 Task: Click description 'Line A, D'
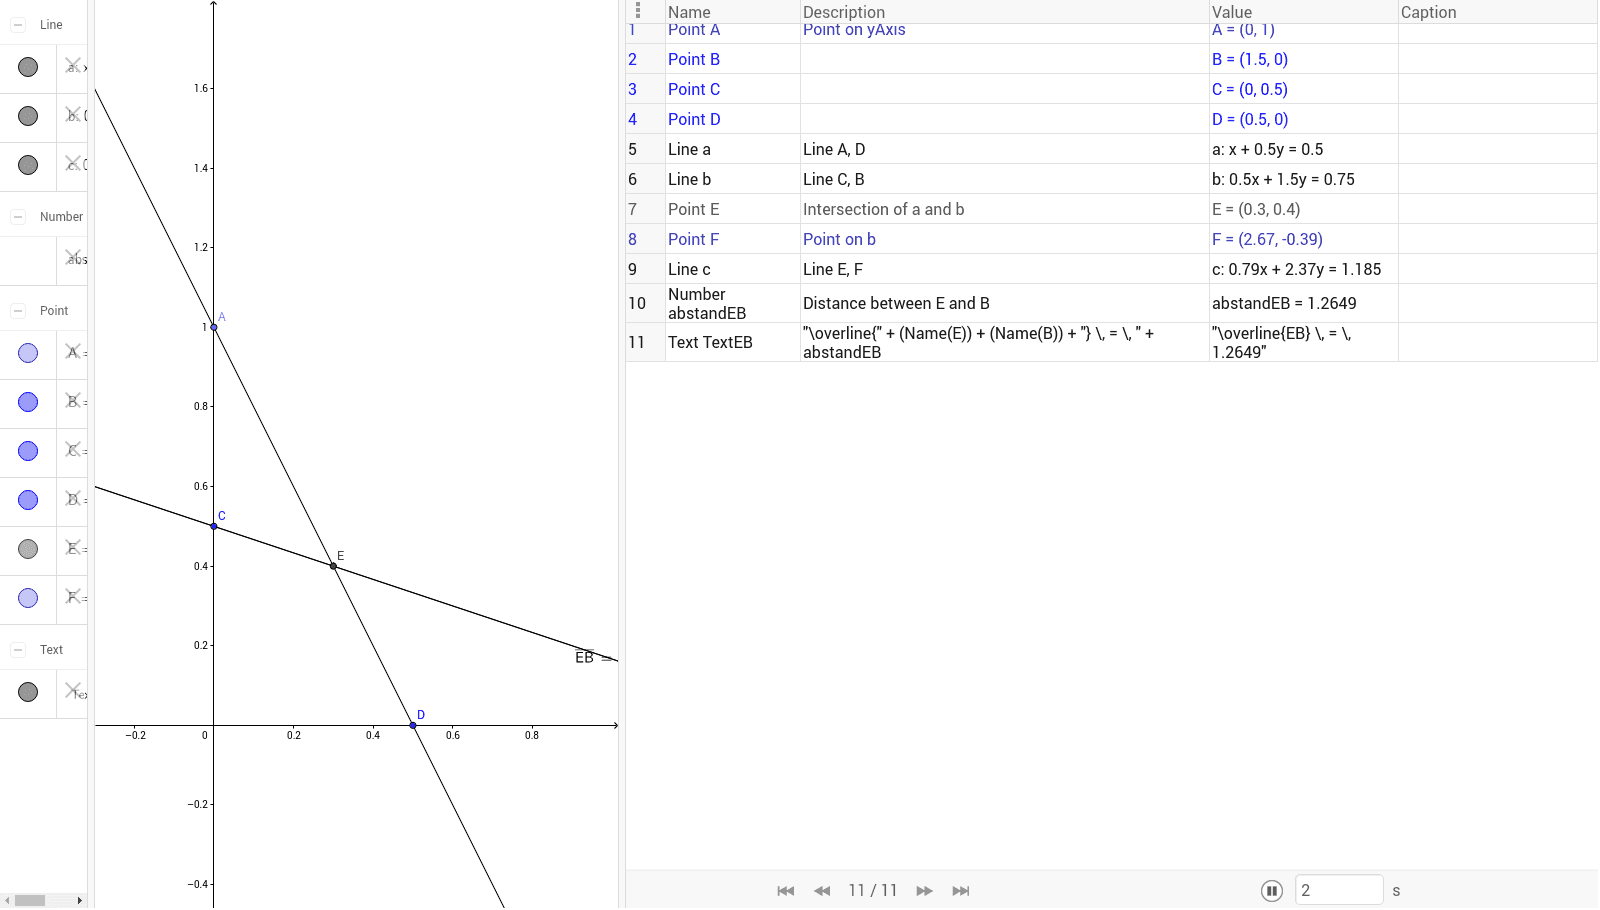tap(834, 149)
